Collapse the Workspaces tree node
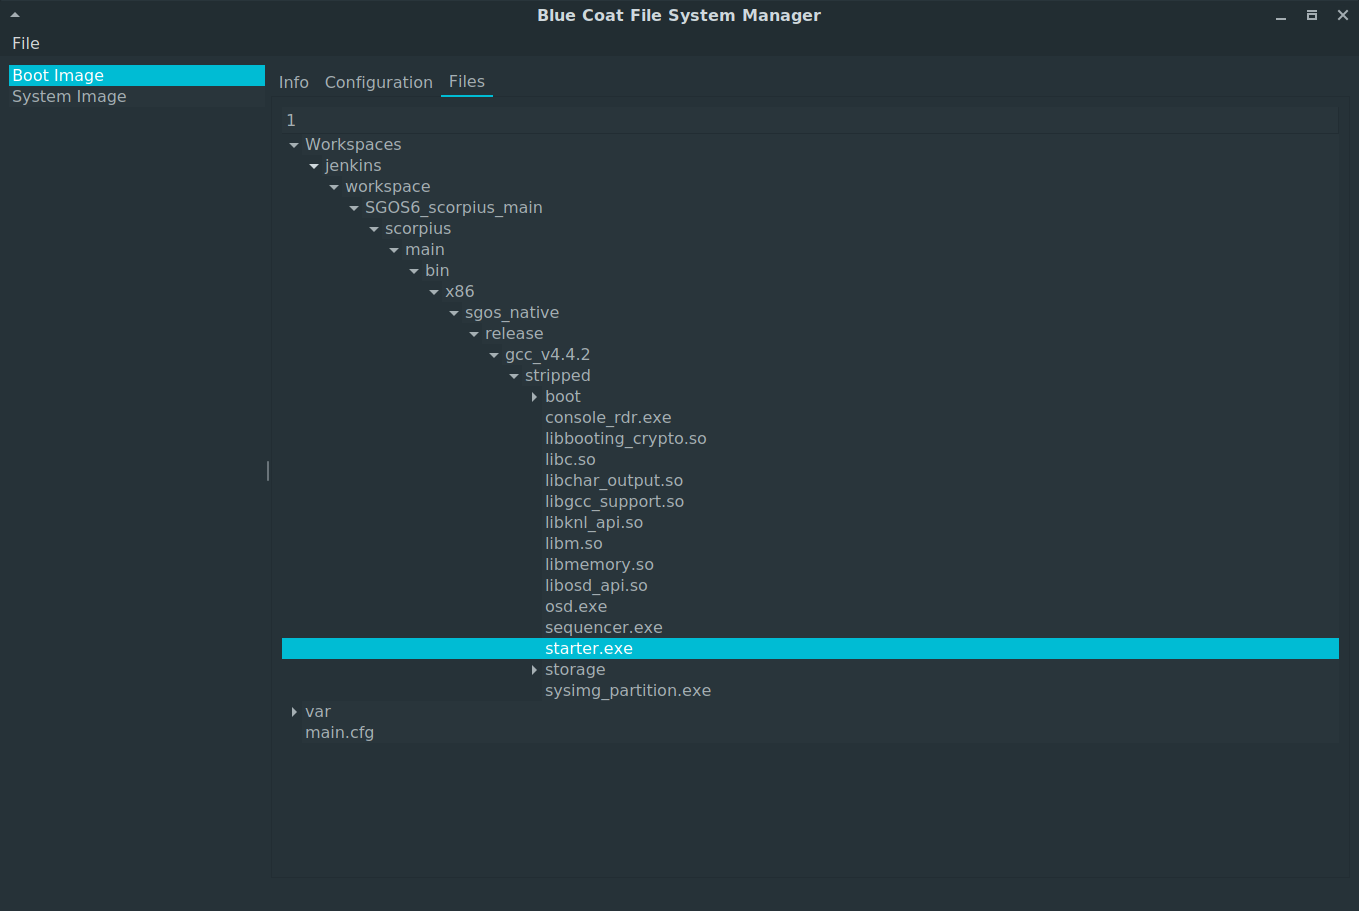The width and height of the screenshot is (1359, 911). click(x=294, y=145)
